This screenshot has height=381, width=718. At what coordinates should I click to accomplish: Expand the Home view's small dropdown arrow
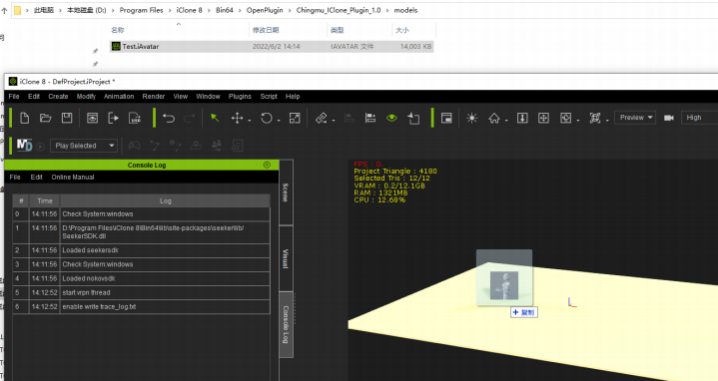point(506,121)
